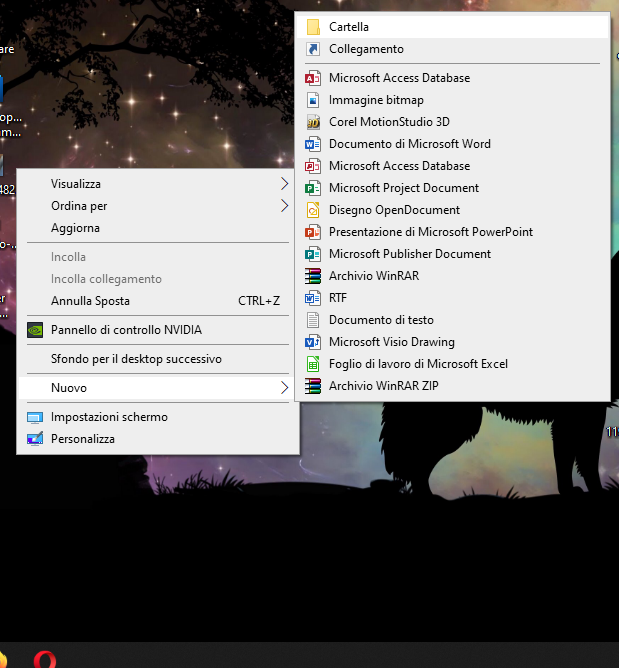Open Opera from the taskbar
The image size is (619, 668).
click(44, 659)
